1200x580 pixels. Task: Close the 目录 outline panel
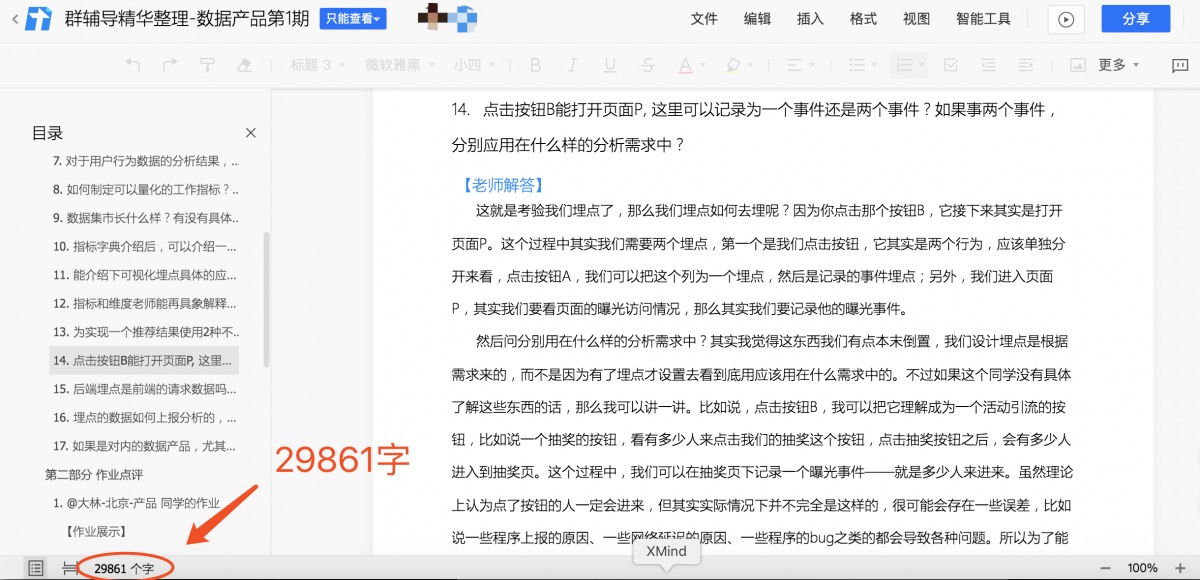pyautogui.click(x=251, y=133)
